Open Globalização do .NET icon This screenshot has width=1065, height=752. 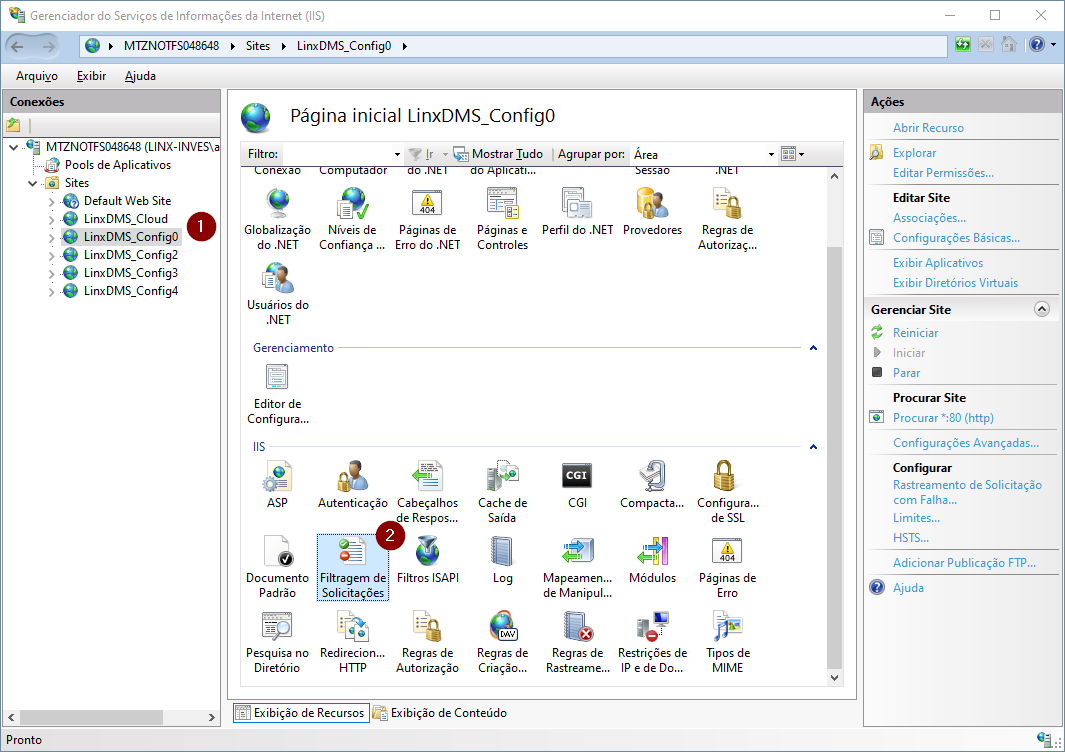pos(277,219)
